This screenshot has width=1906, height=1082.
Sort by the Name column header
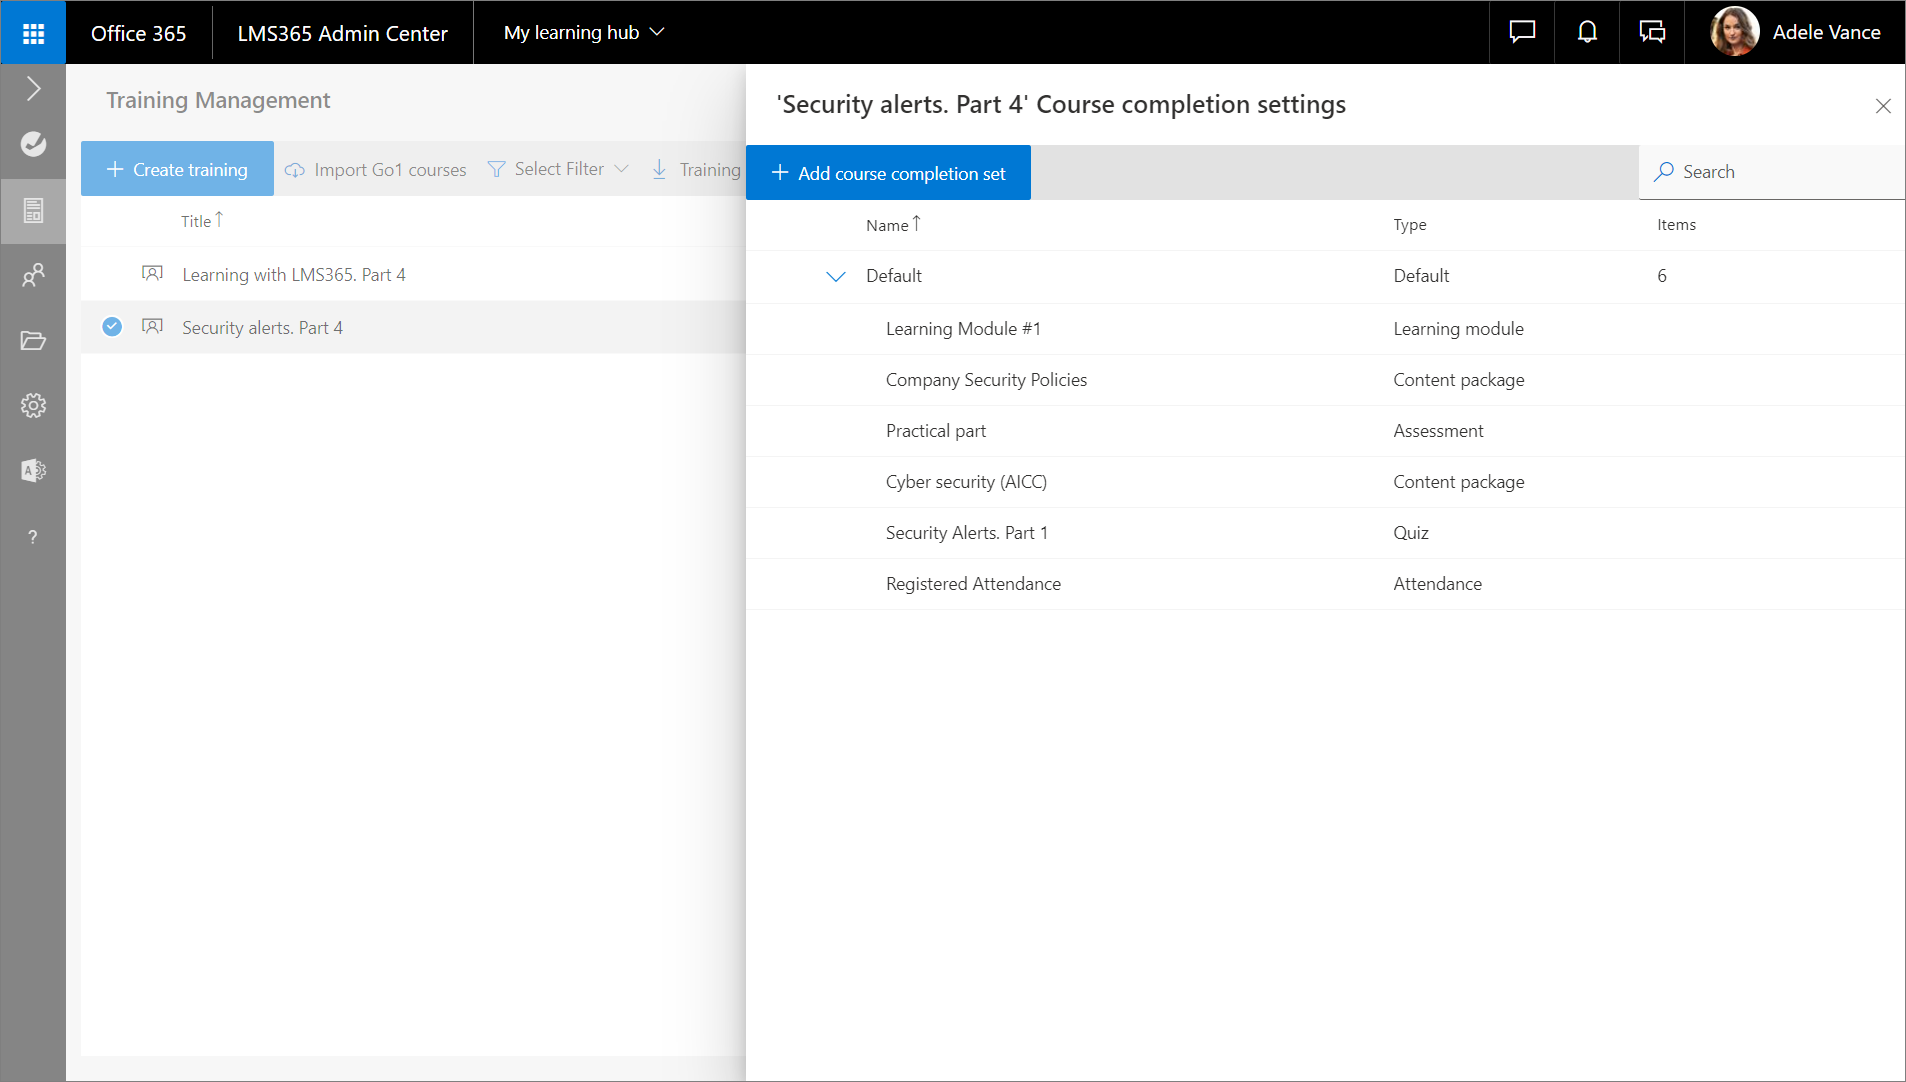pyautogui.click(x=887, y=225)
